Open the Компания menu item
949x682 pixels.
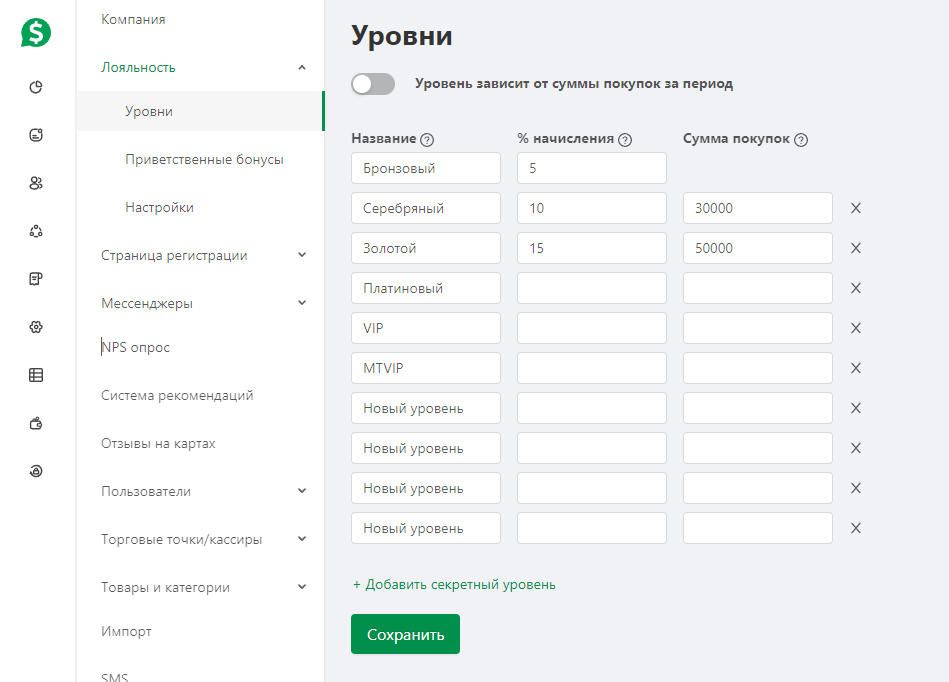click(133, 19)
